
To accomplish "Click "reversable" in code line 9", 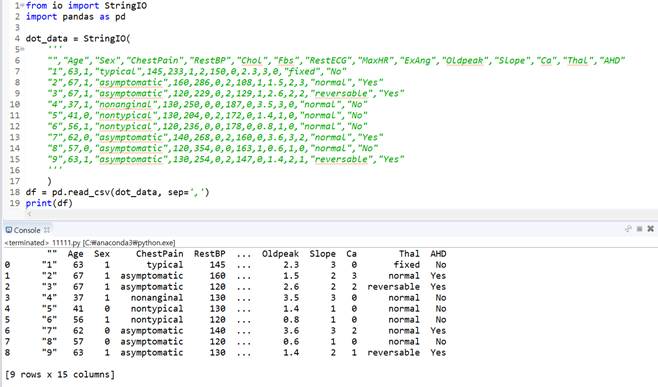I will [x=341, y=93].
